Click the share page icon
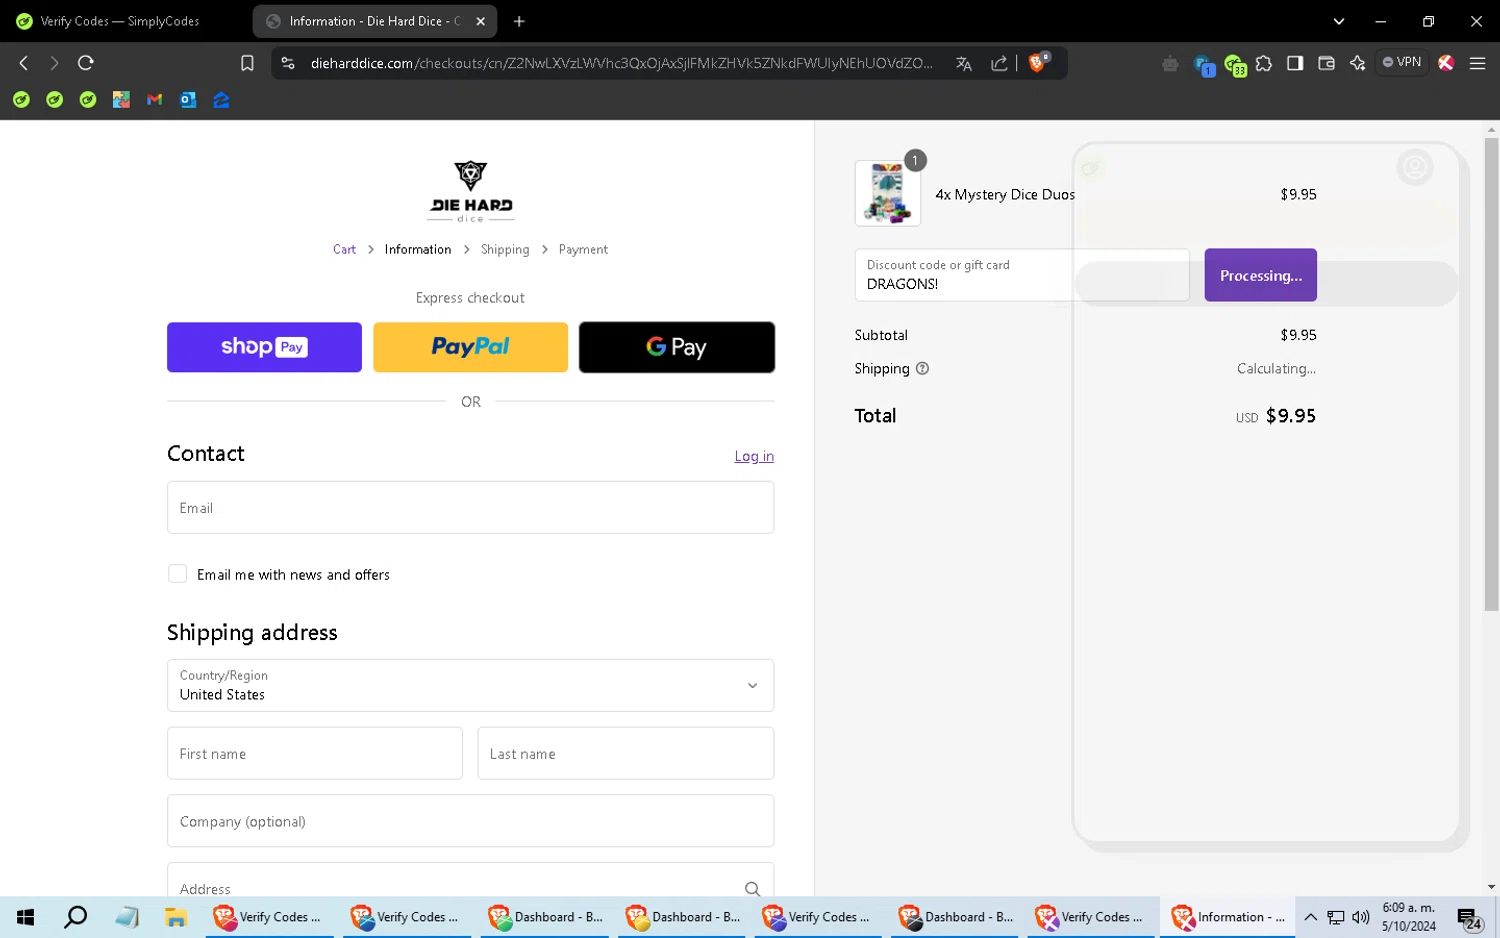1500x938 pixels. [x=999, y=63]
